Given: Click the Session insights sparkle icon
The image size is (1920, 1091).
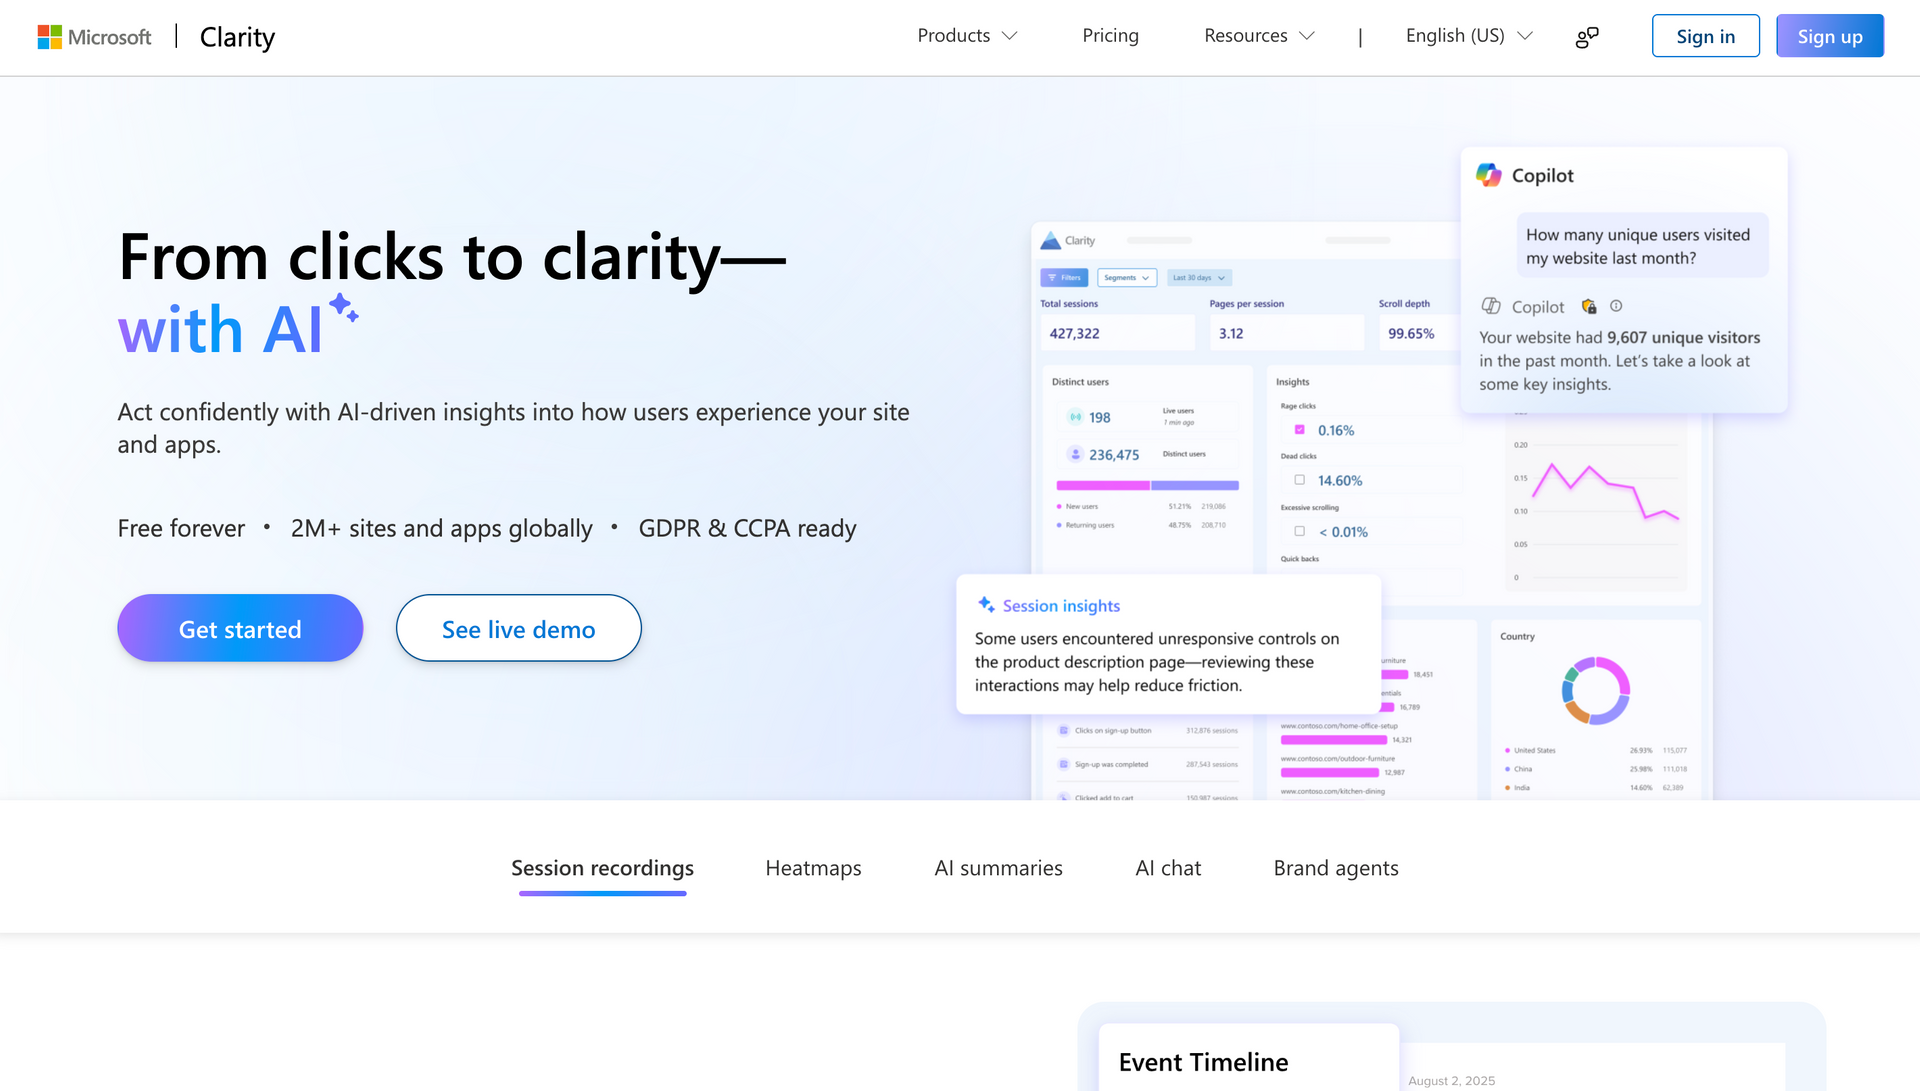Looking at the screenshot, I should pyautogui.click(x=986, y=604).
